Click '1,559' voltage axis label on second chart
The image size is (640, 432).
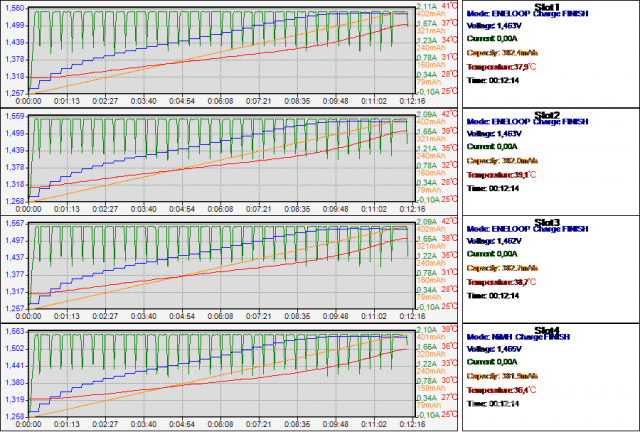coord(14,116)
